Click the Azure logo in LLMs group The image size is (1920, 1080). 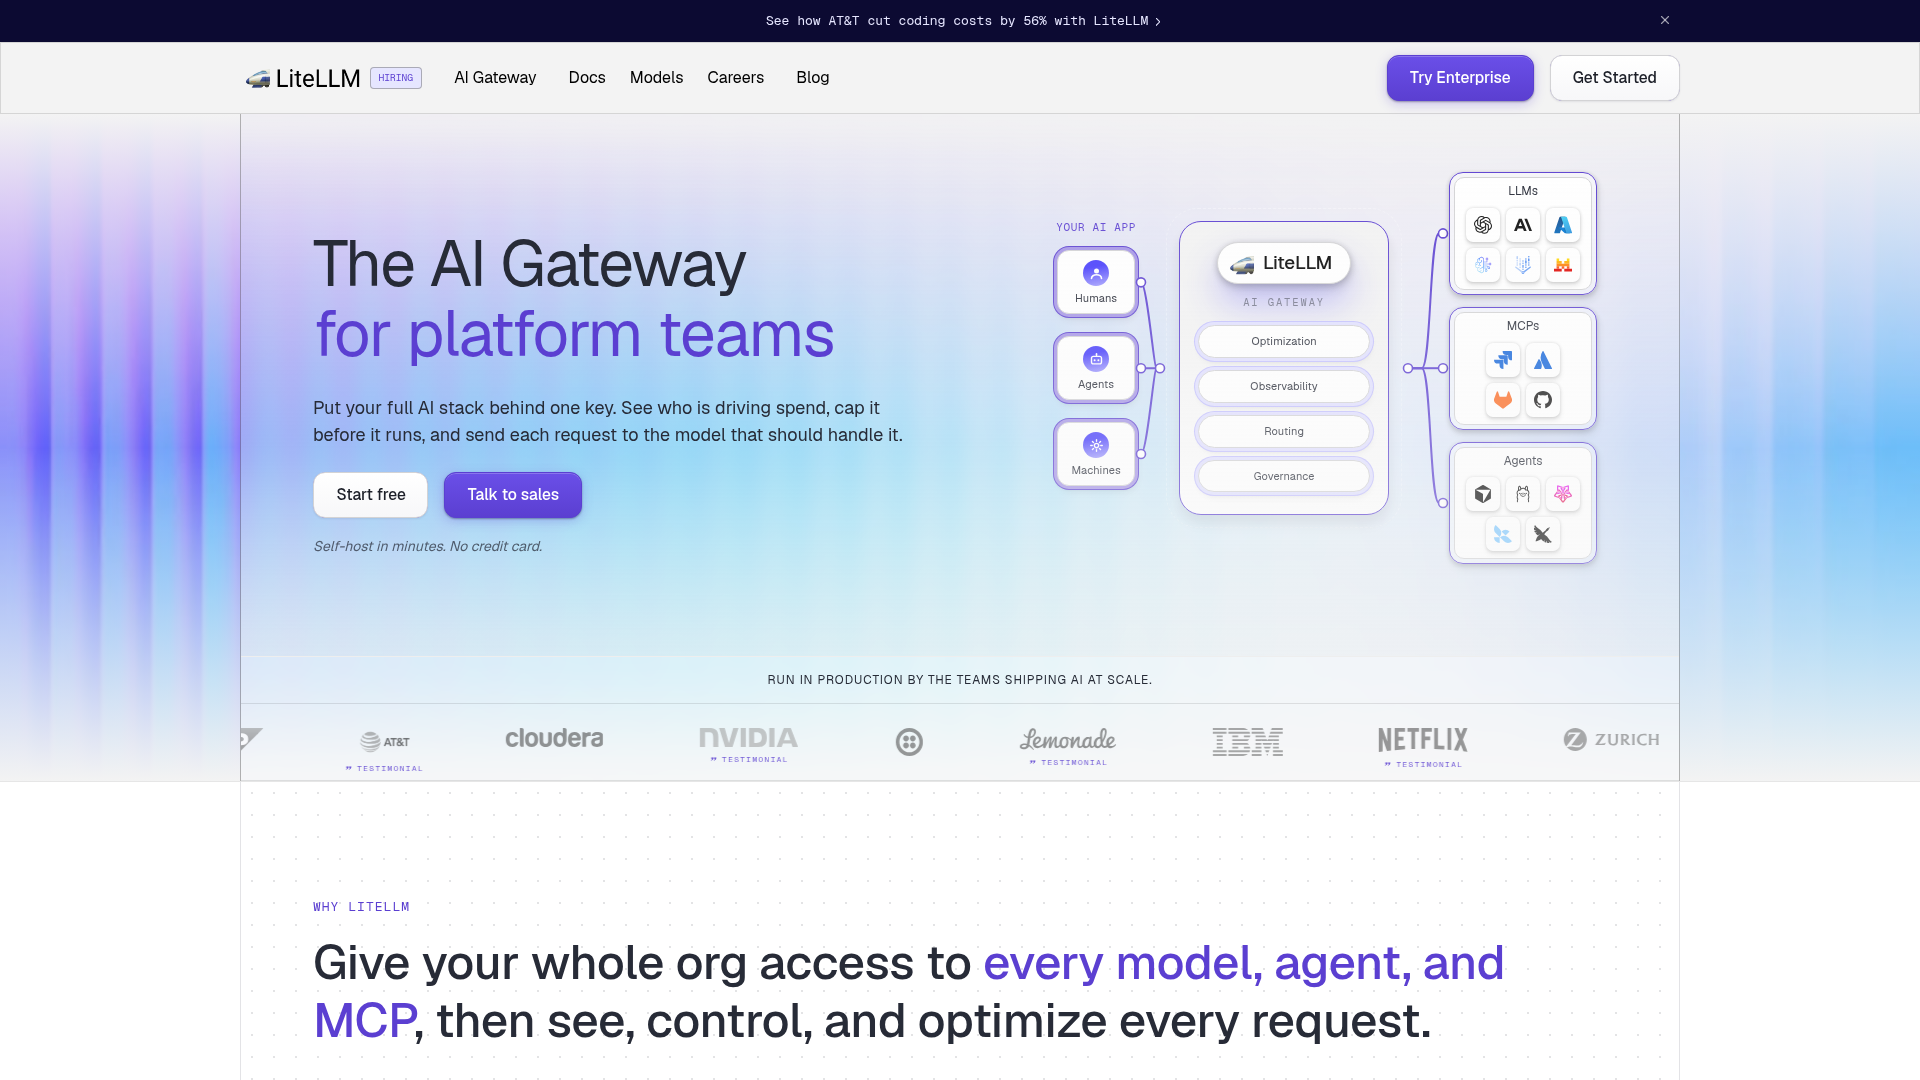tap(1563, 225)
